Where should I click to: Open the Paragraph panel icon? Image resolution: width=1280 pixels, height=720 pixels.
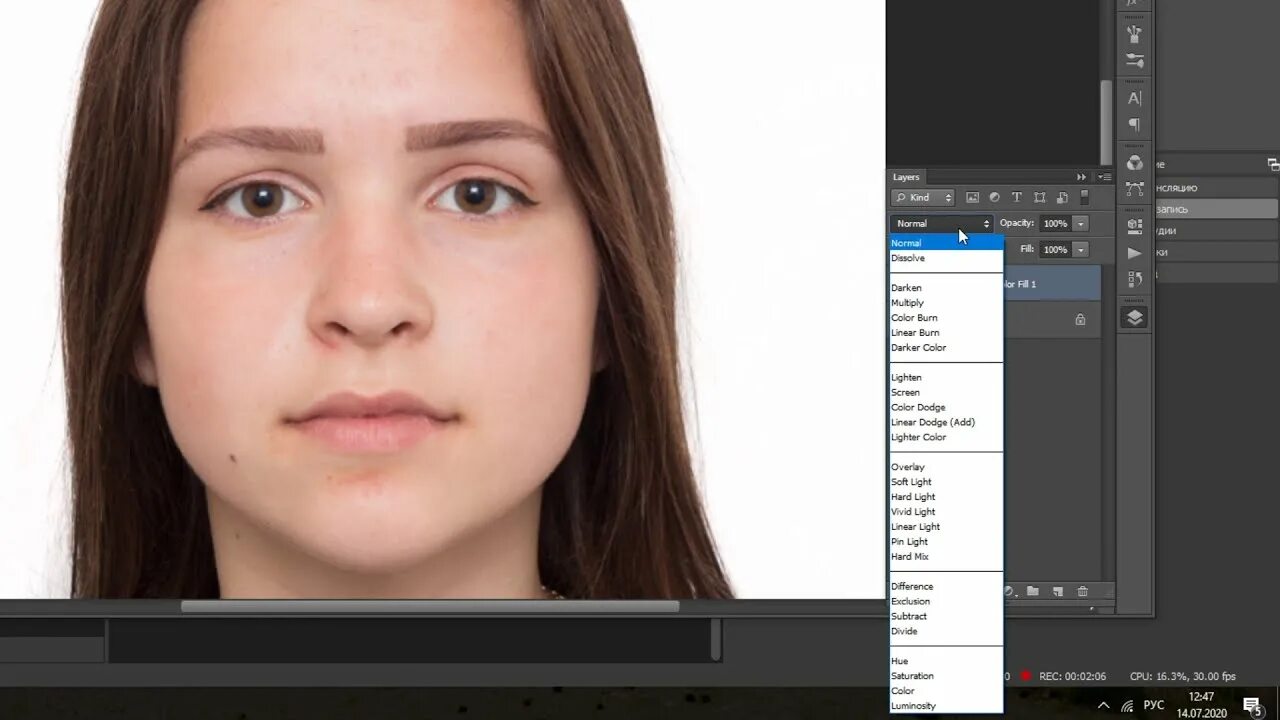click(1134, 125)
